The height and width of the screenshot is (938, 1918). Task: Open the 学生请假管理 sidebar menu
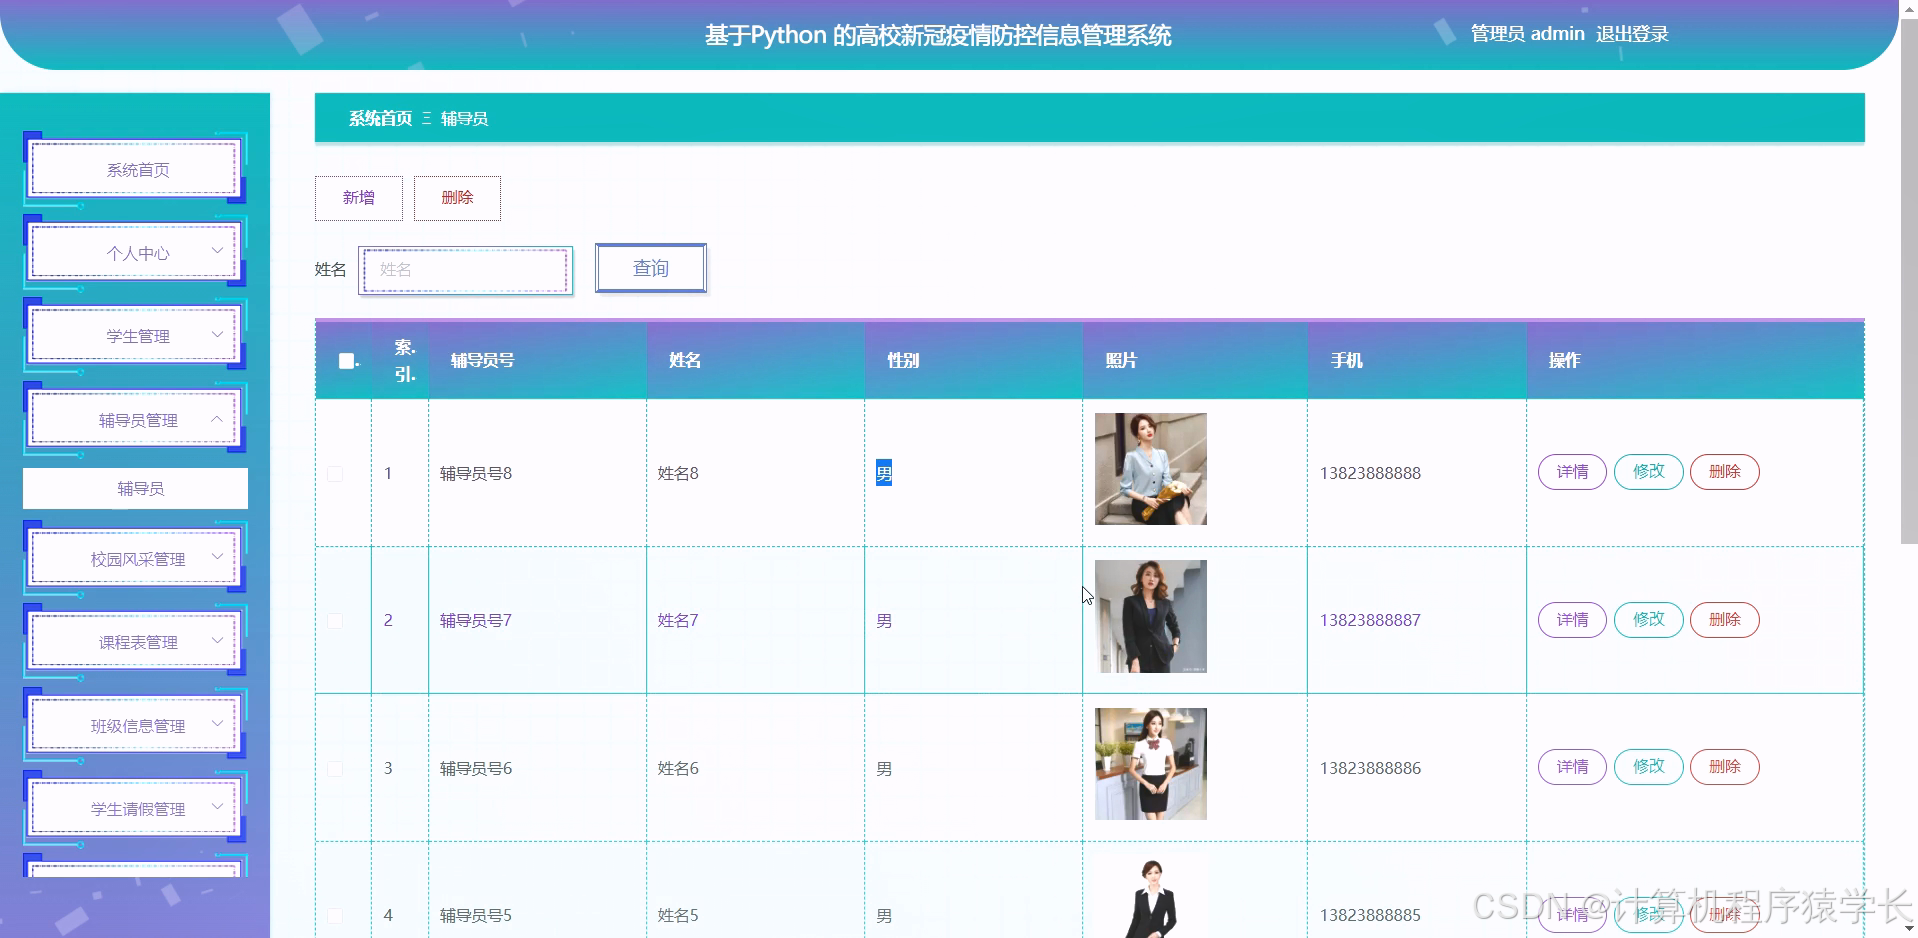[x=135, y=808]
